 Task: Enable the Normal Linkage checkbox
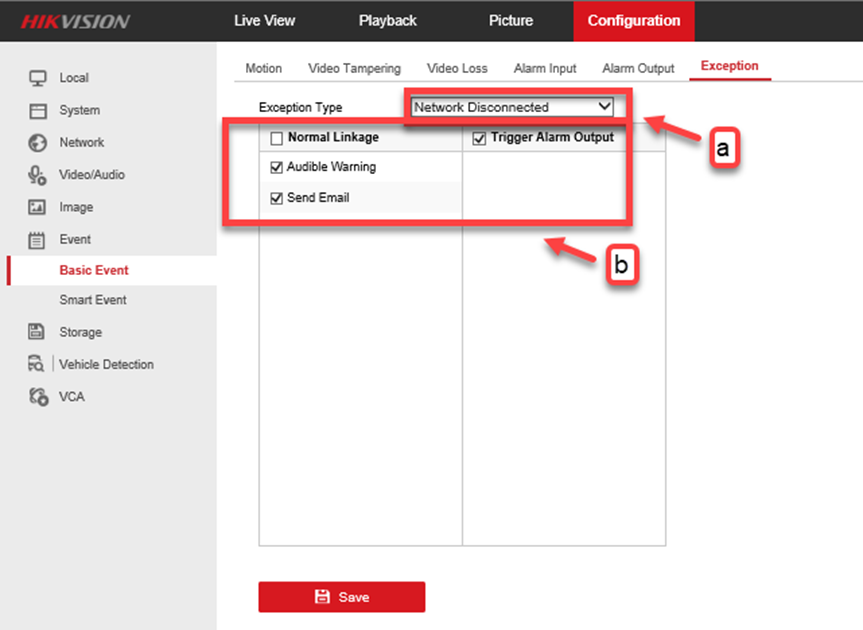[x=277, y=138]
